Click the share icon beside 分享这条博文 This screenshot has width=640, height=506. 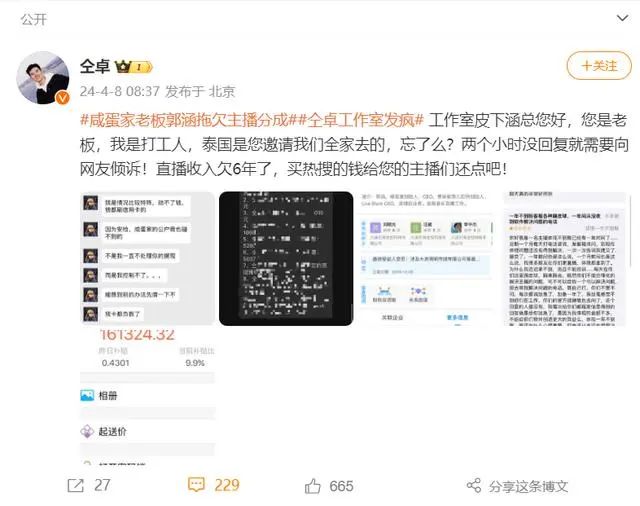[x=474, y=486]
